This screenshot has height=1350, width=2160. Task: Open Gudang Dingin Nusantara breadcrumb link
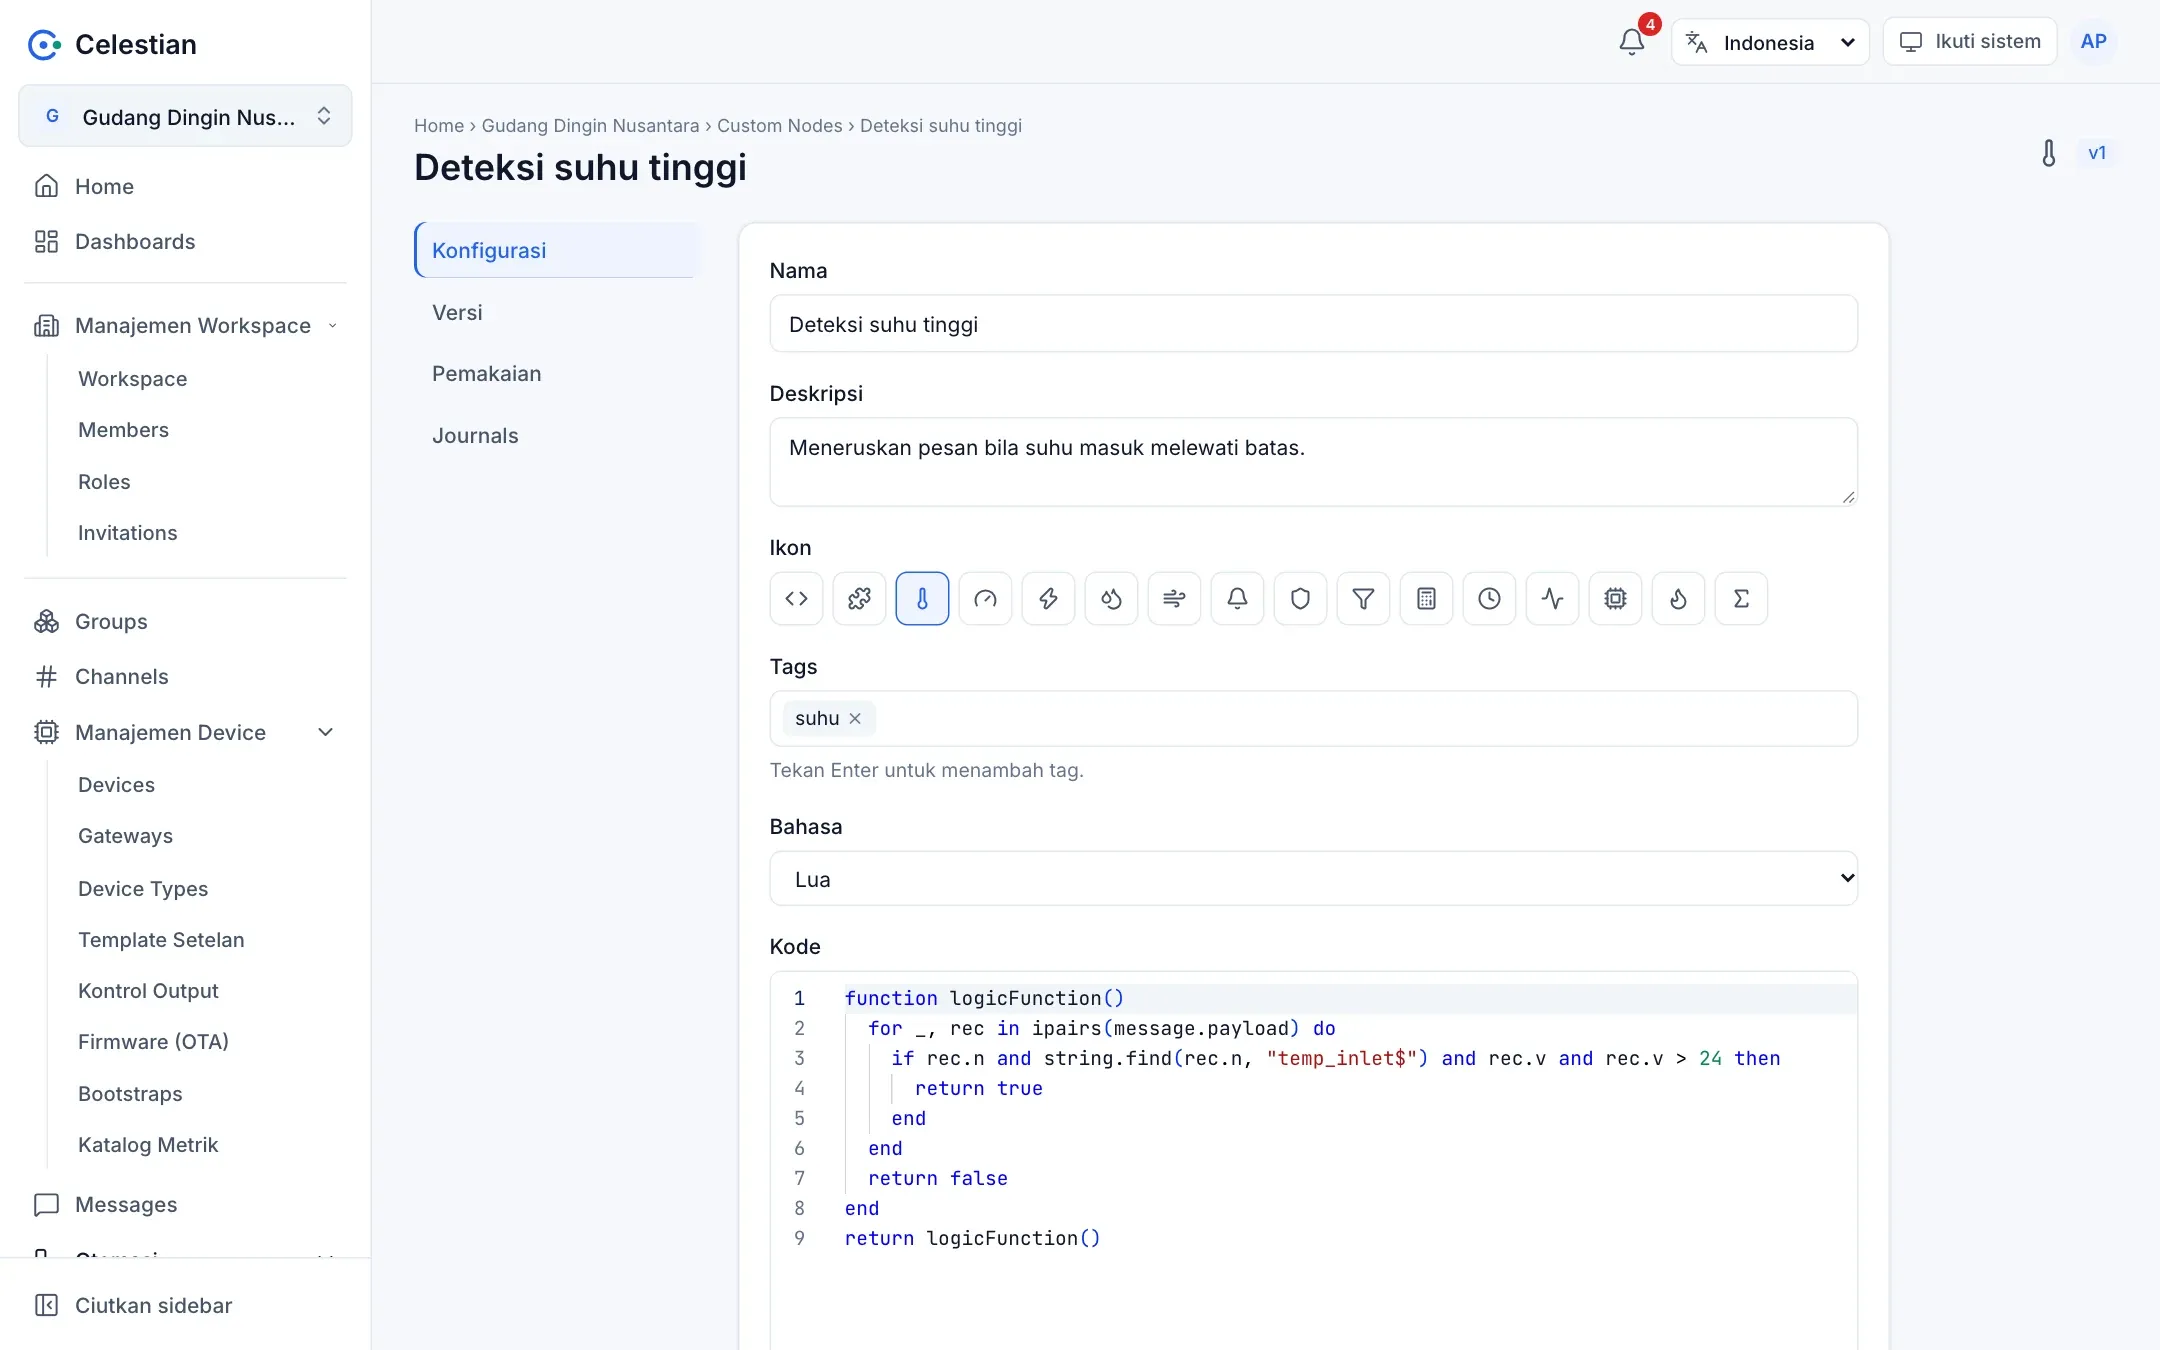[x=590, y=126]
